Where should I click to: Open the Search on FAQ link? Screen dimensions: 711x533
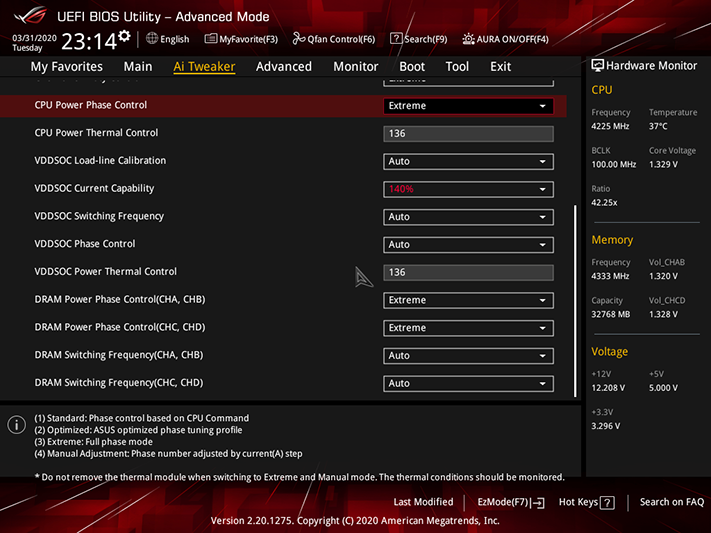click(x=672, y=502)
